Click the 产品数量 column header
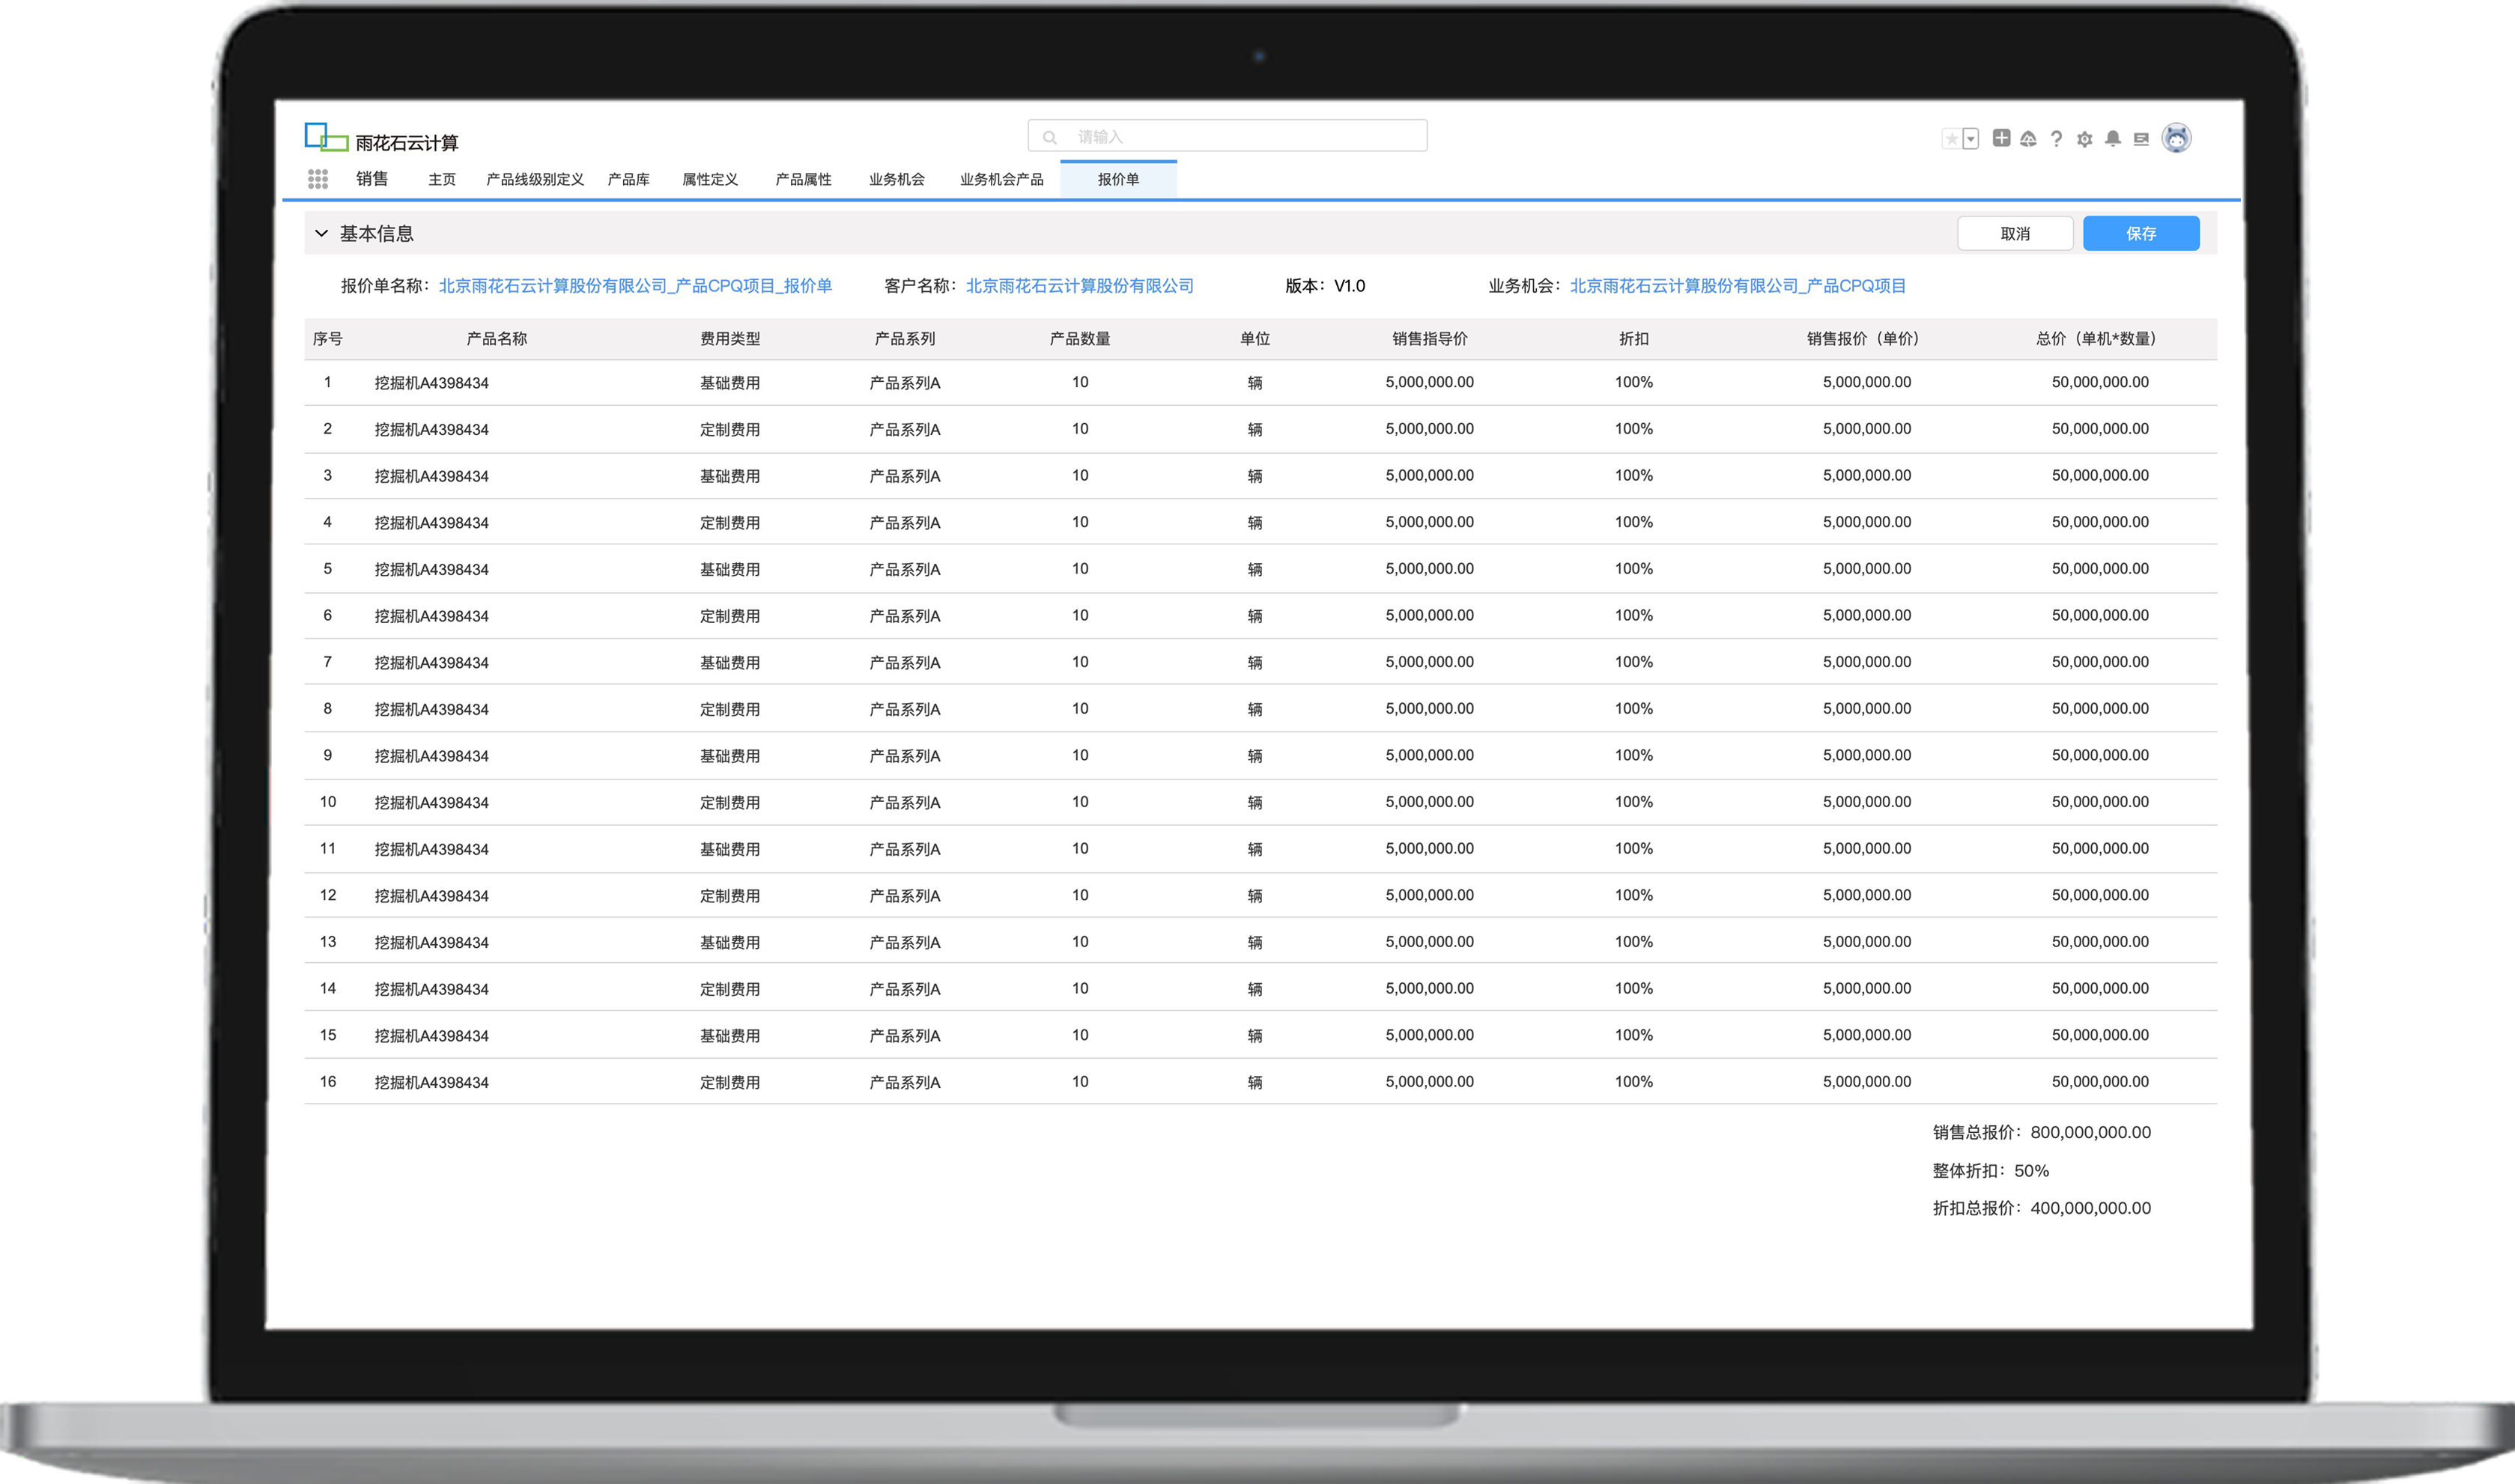The width and height of the screenshot is (2515, 1484). pyautogui.click(x=1080, y=339)
